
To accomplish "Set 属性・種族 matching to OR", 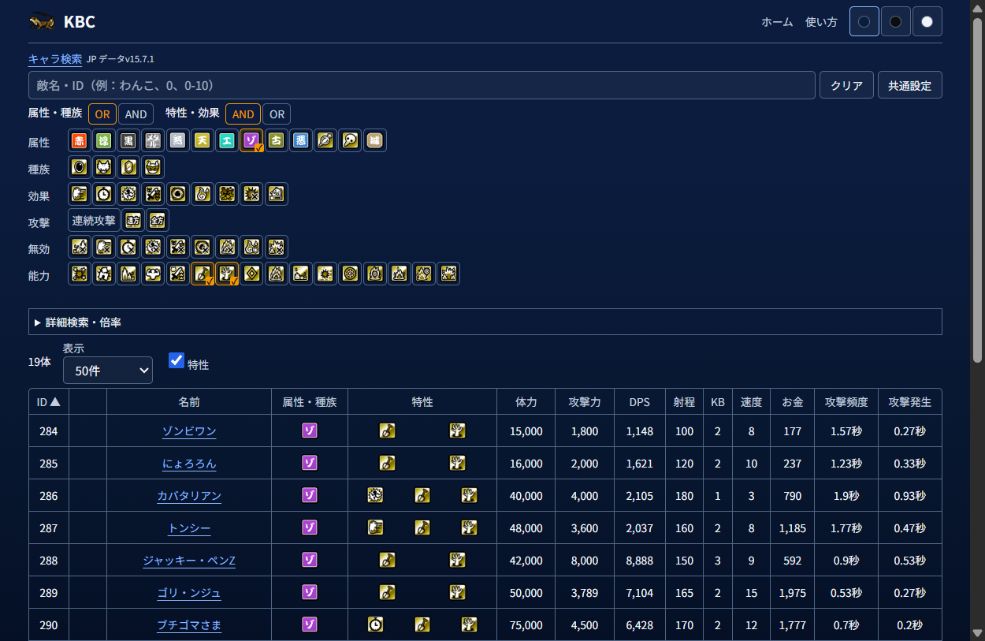I will point(102,114).
